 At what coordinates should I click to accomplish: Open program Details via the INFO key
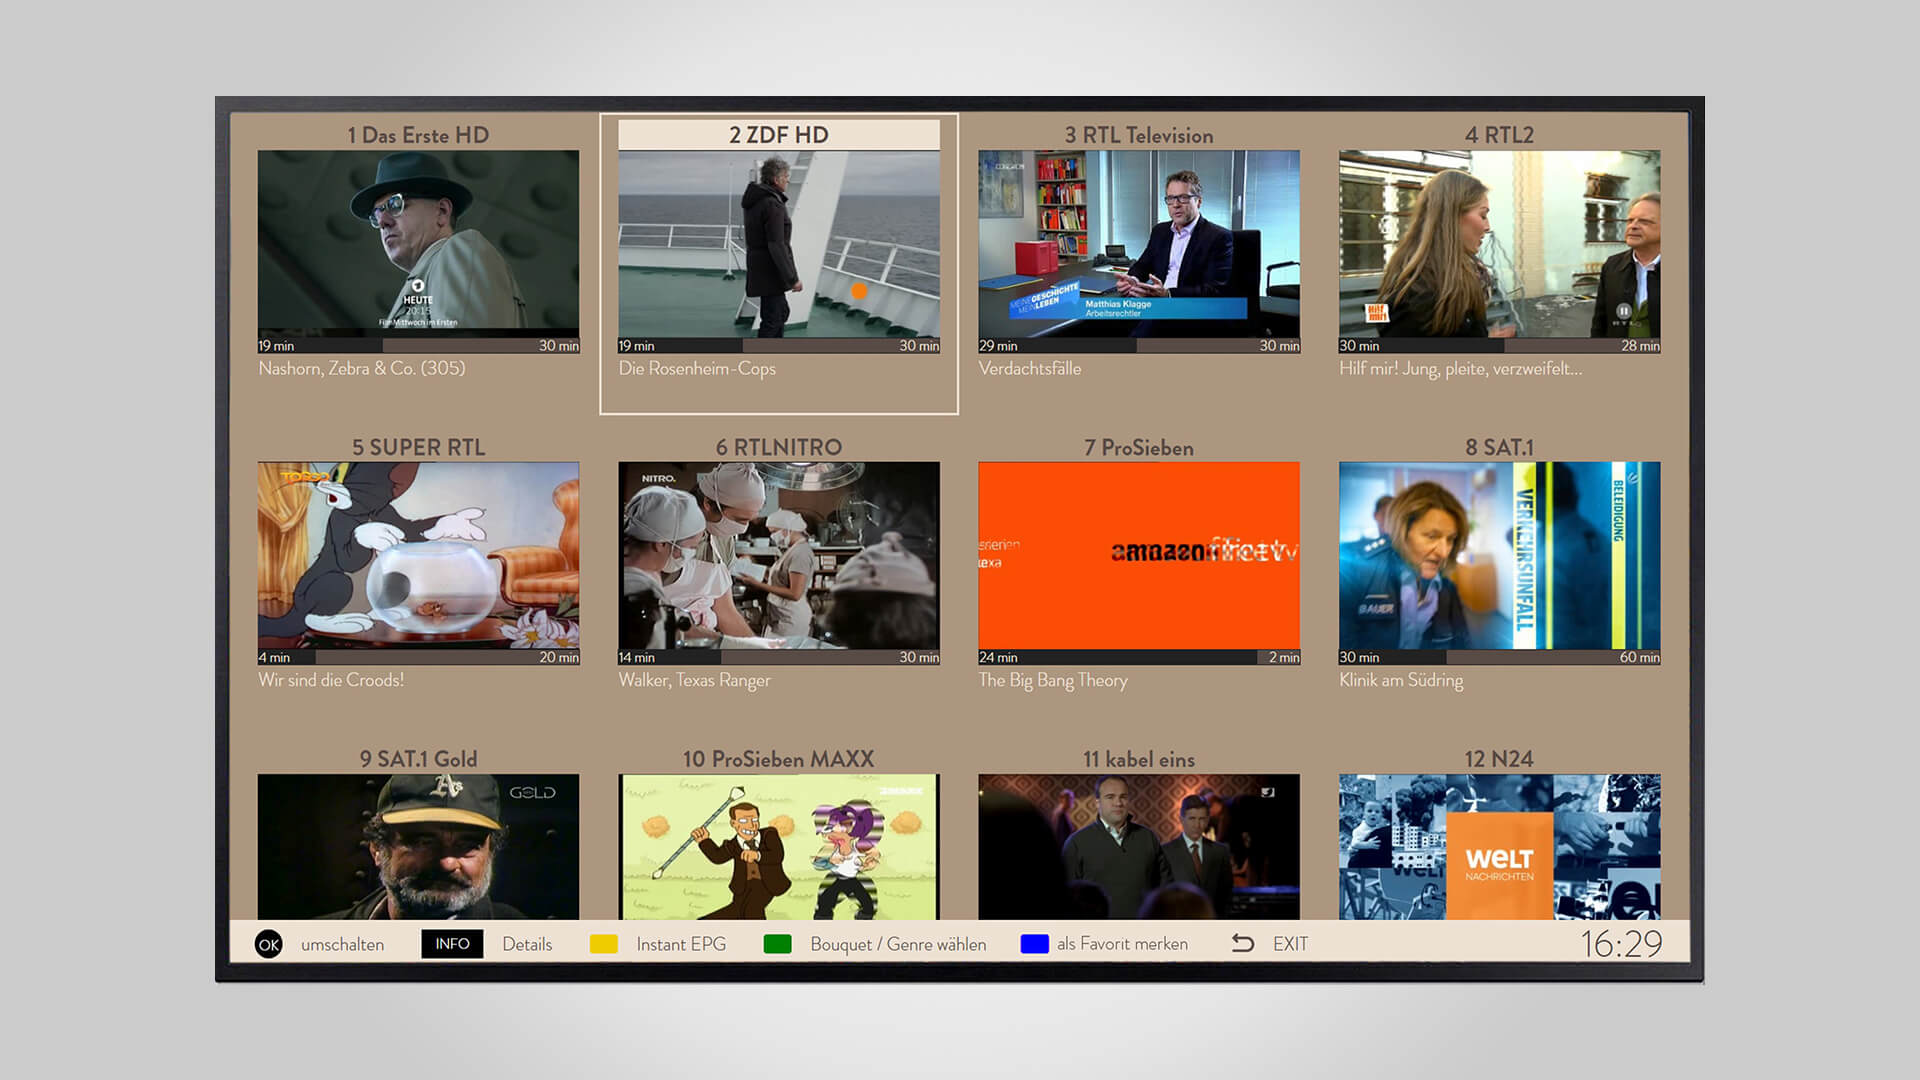pyautogui.click(x=453, y=943)
